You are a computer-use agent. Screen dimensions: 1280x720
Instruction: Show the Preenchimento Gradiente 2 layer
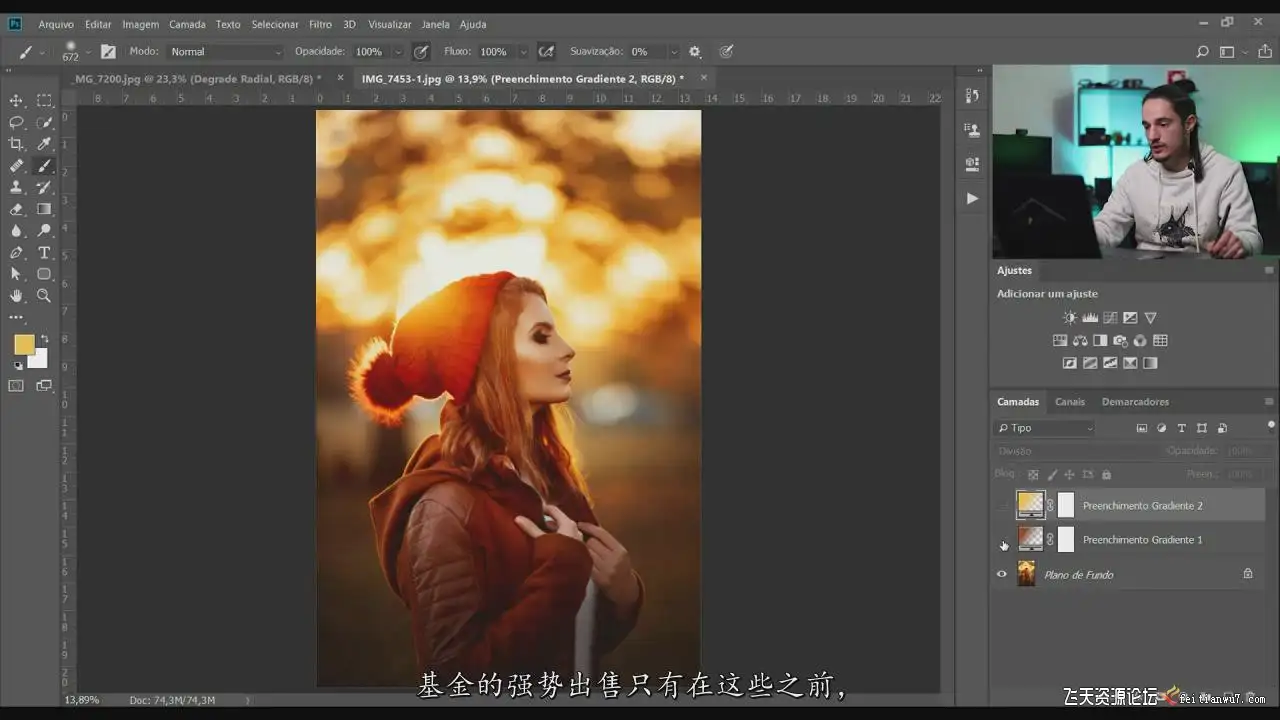coord(1002,505)
